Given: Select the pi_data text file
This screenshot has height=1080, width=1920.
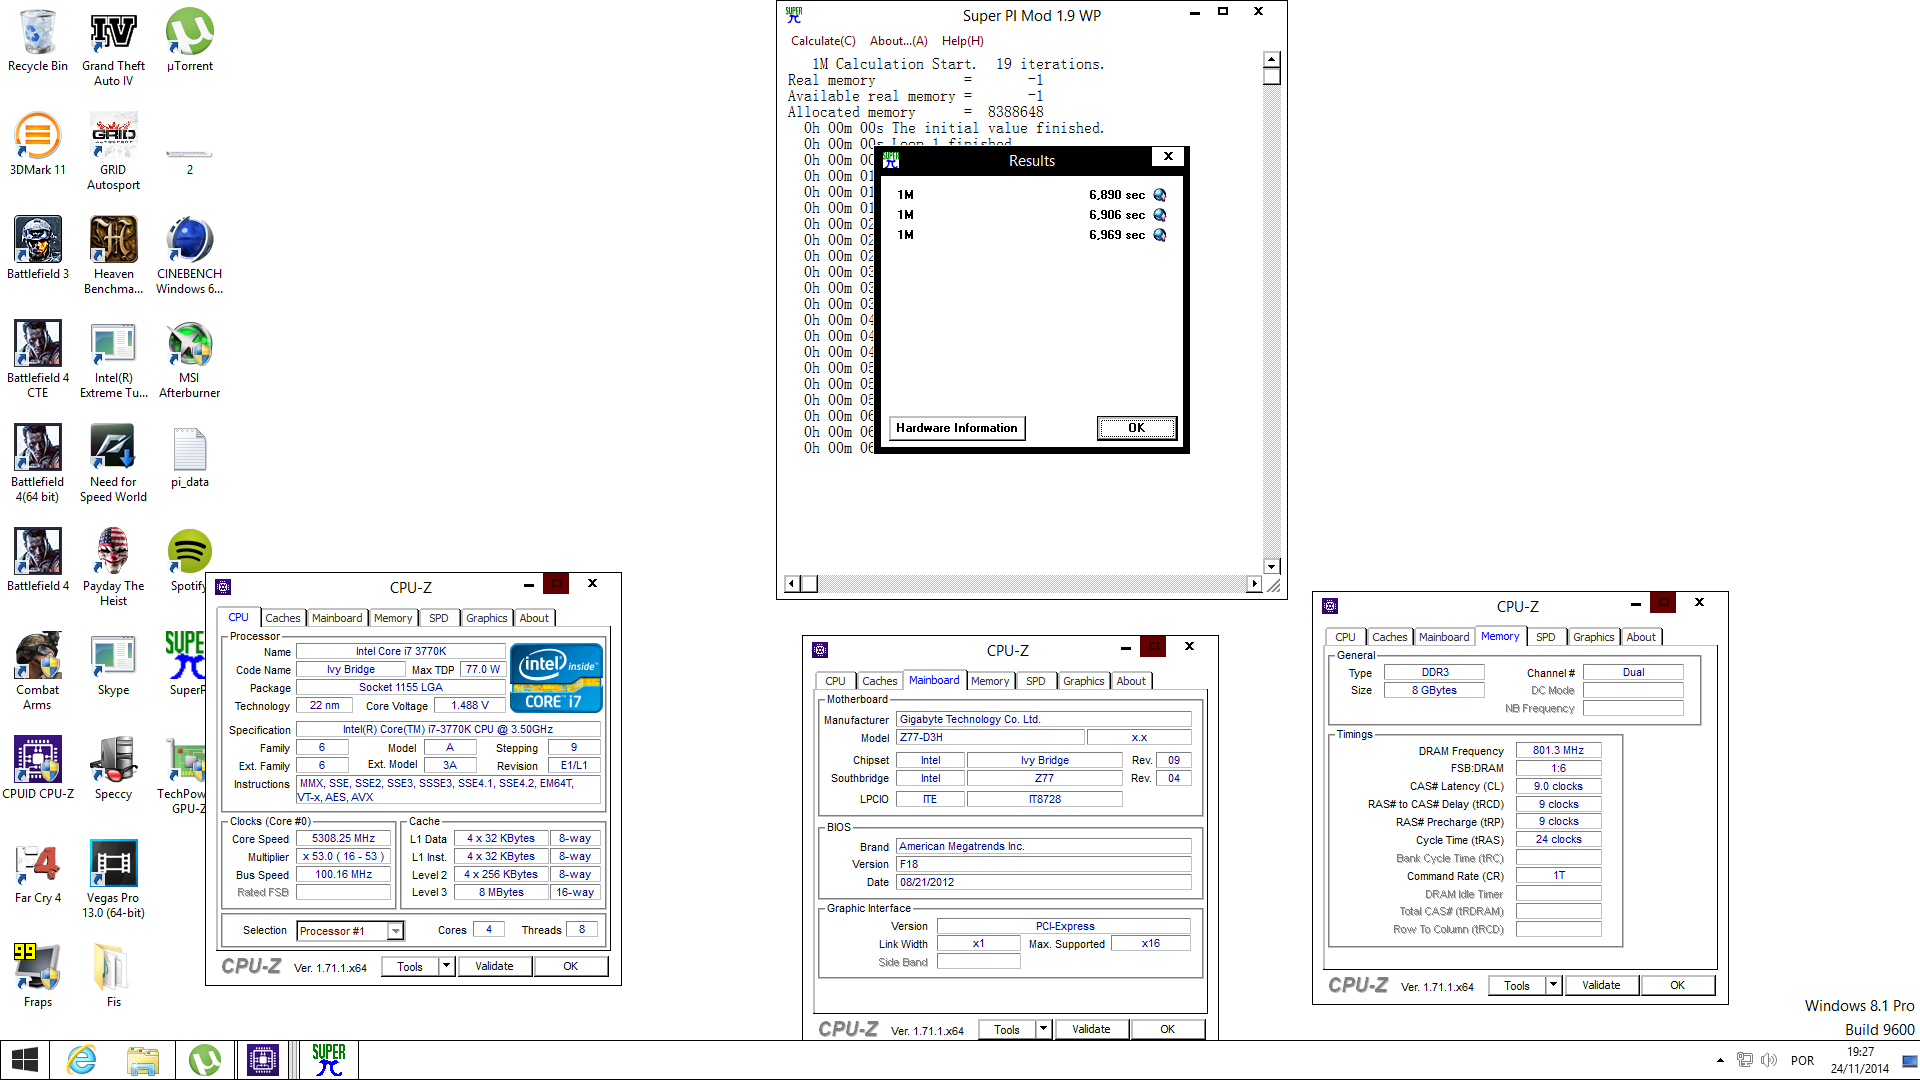Looking at the screenshot, I should (189, 456).
